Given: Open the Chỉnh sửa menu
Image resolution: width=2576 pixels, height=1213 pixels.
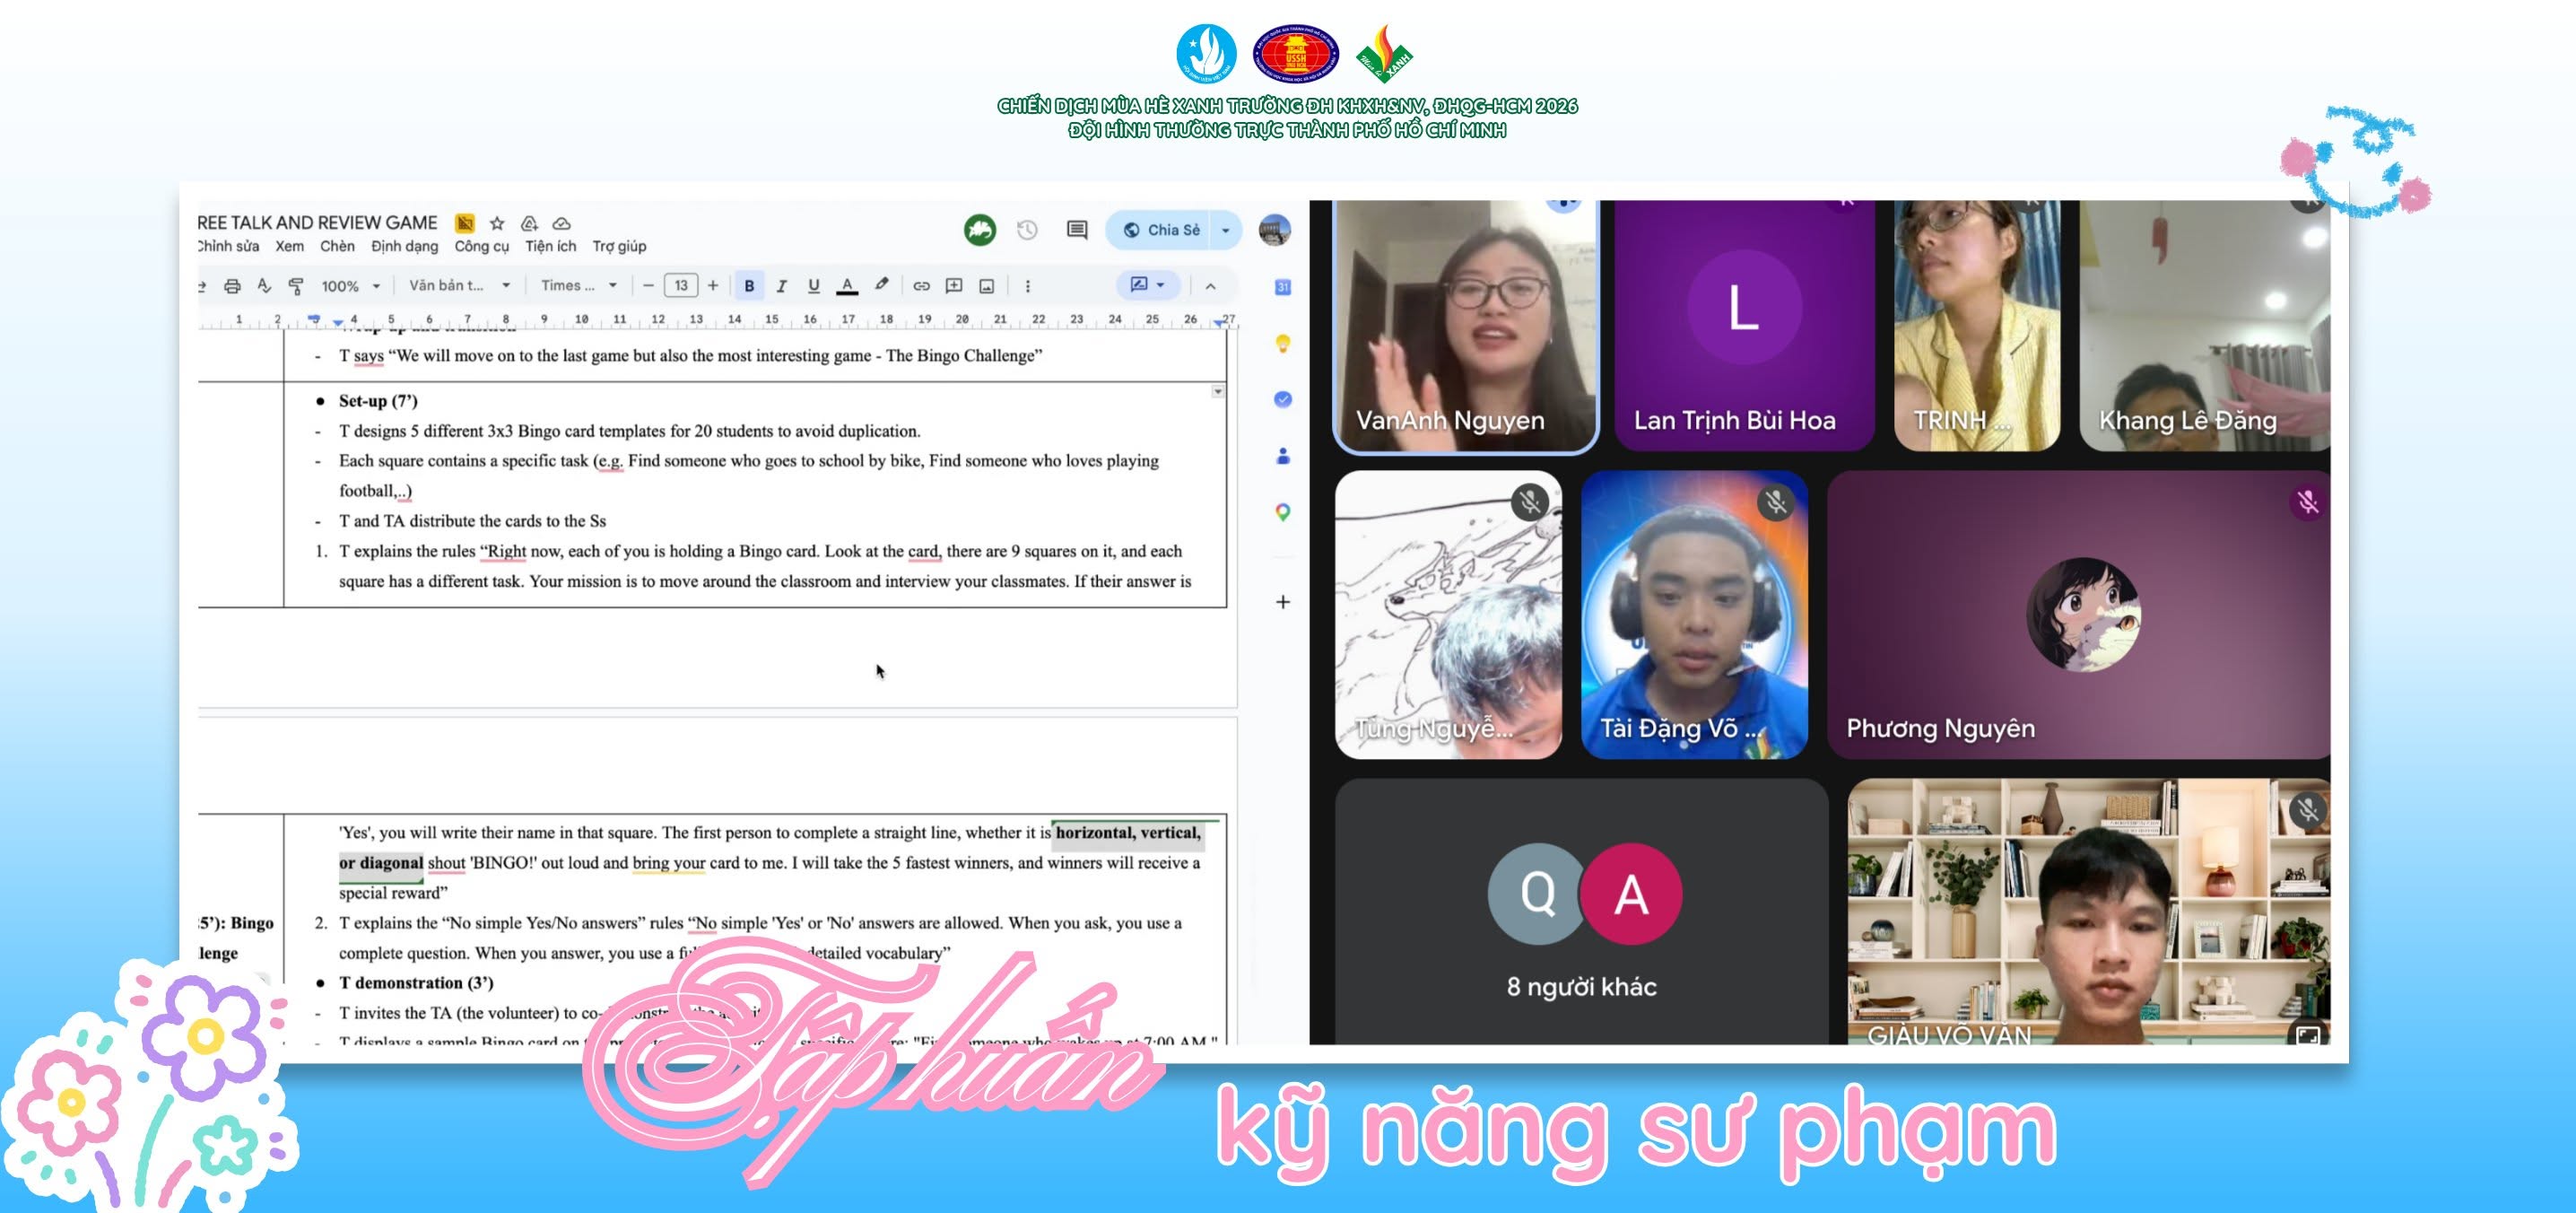Looking at the screenshot, I should pyautogui.click(x=229, y=246).
